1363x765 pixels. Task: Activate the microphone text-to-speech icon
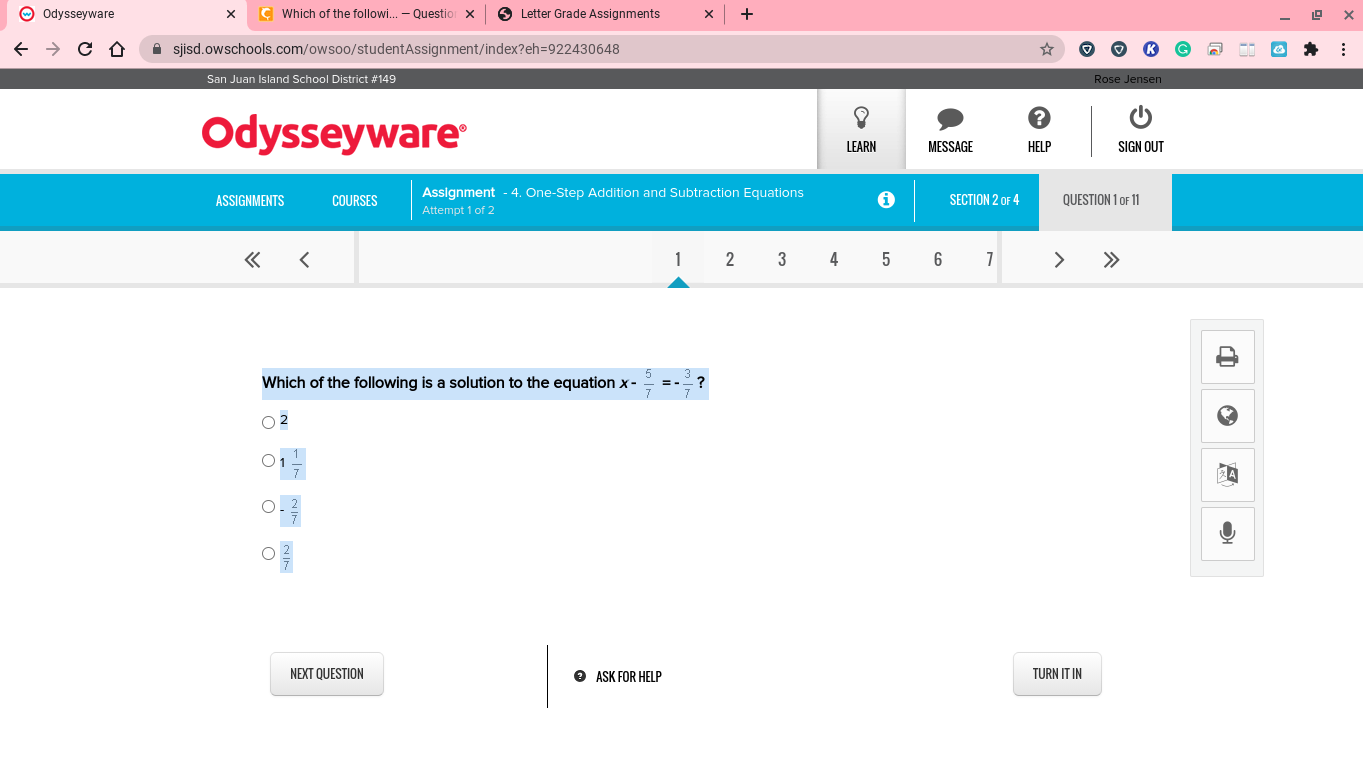point(1227,534)
